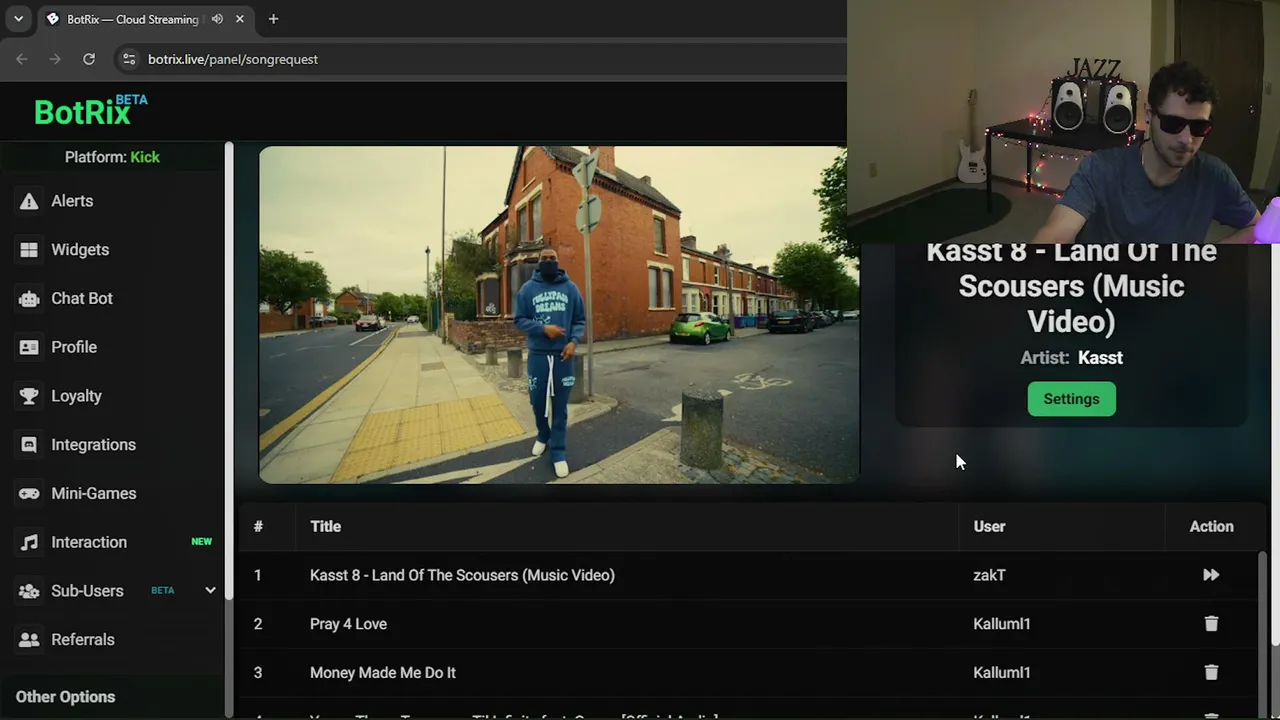Click Kalluml1 in the Pray 4 Love row
Screen dimensions: 1280x720
point(1001,624)
